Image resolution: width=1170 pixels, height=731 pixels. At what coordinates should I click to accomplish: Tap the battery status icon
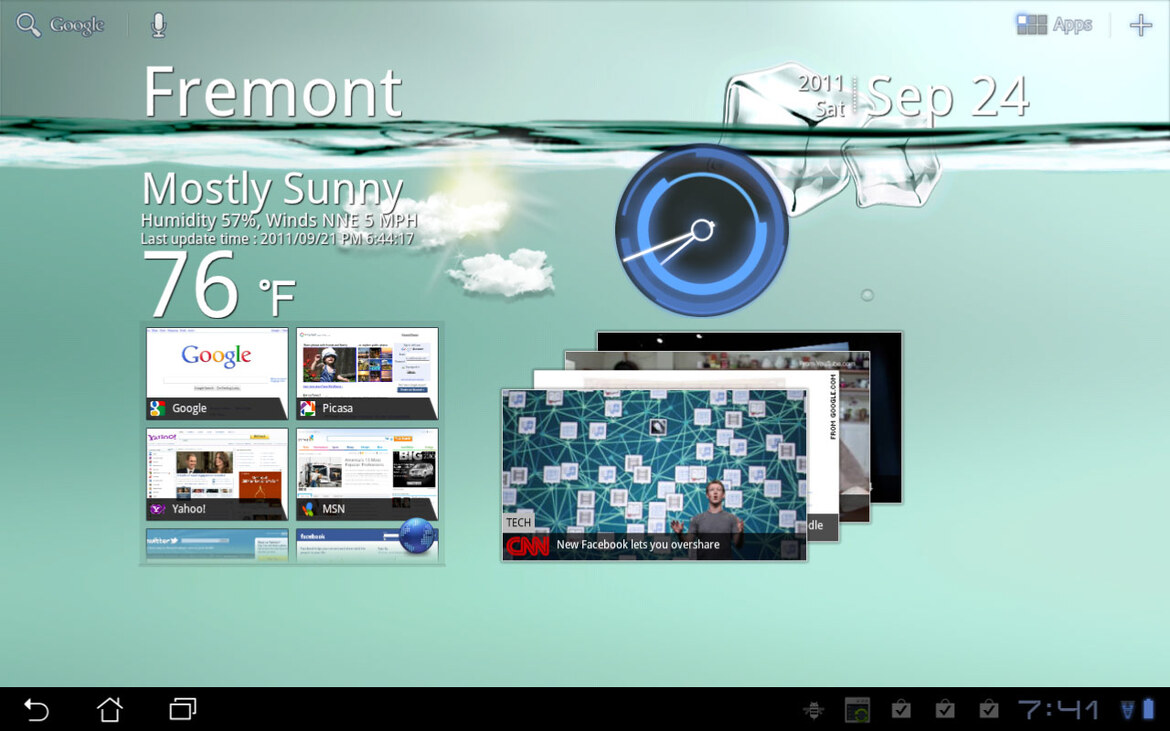[x=1148, y=709]
